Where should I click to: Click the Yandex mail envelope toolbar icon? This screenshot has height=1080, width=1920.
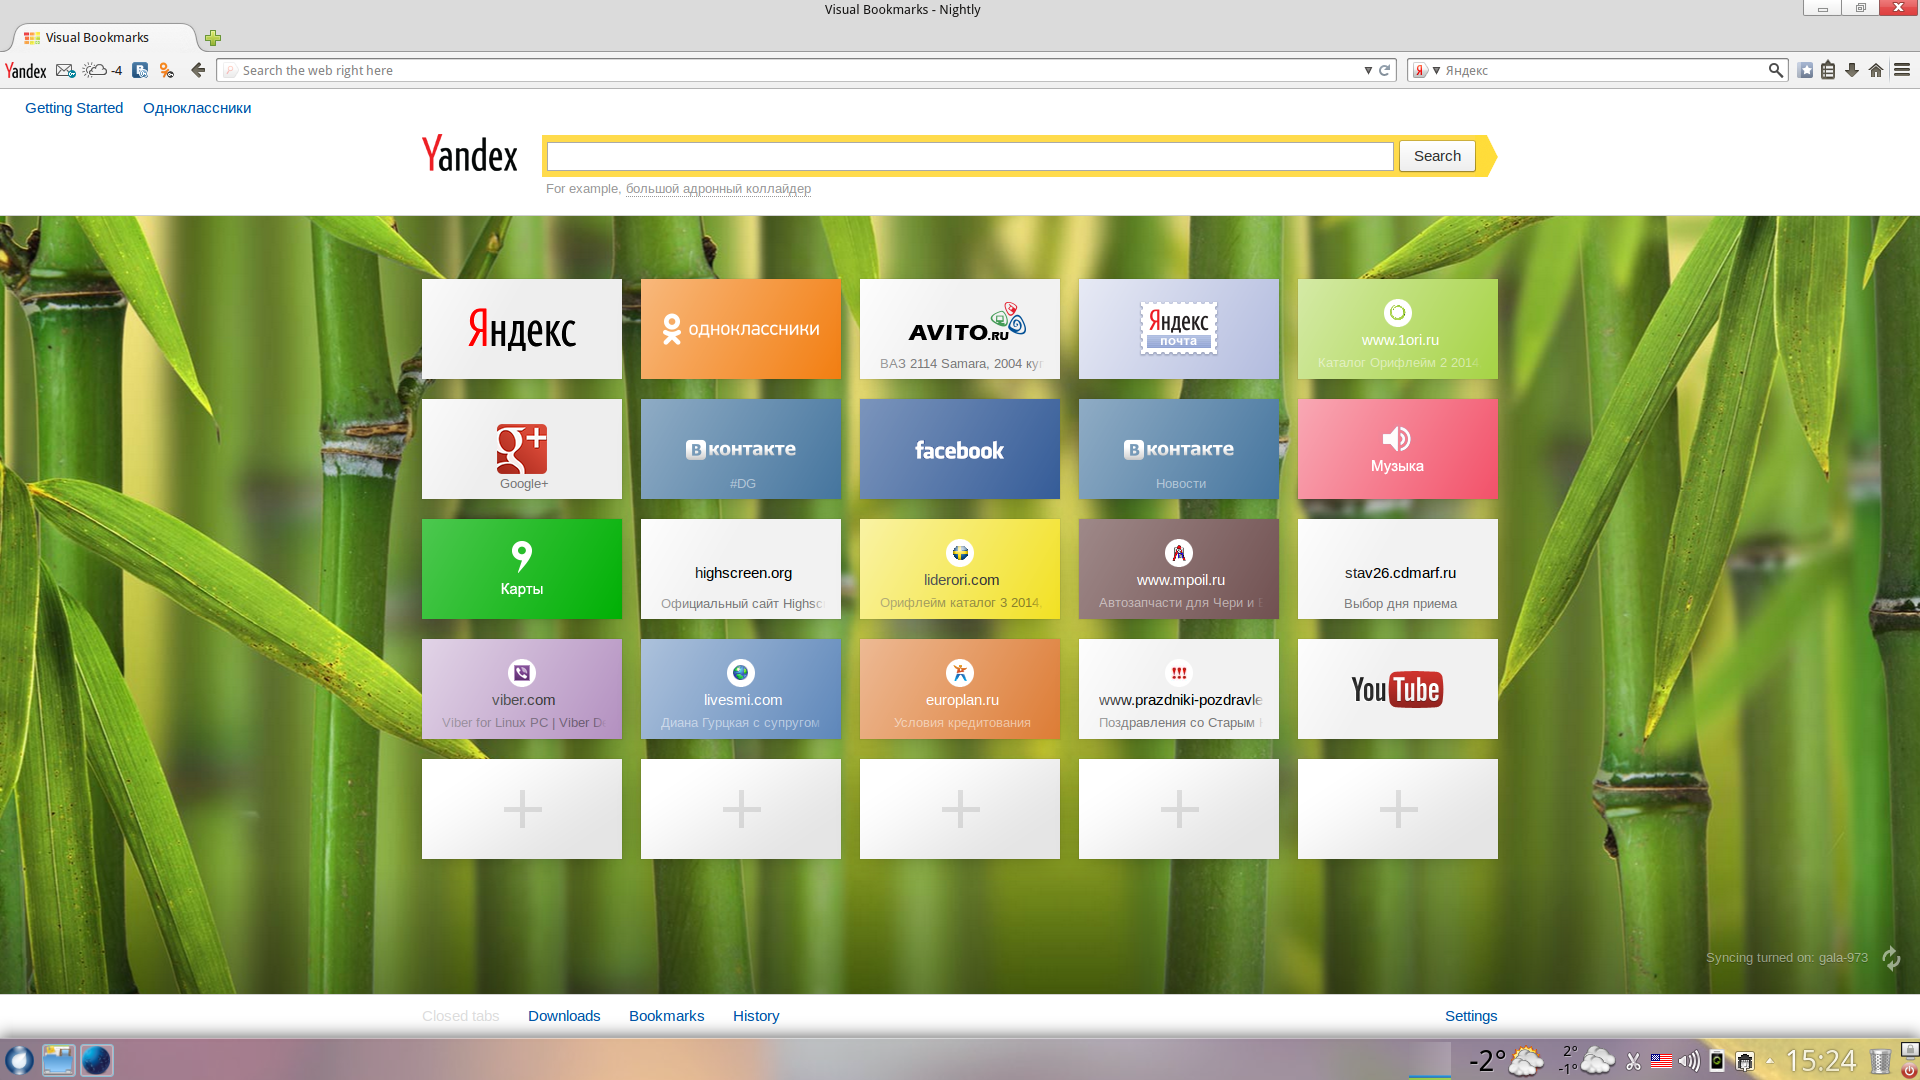point(66,70)
